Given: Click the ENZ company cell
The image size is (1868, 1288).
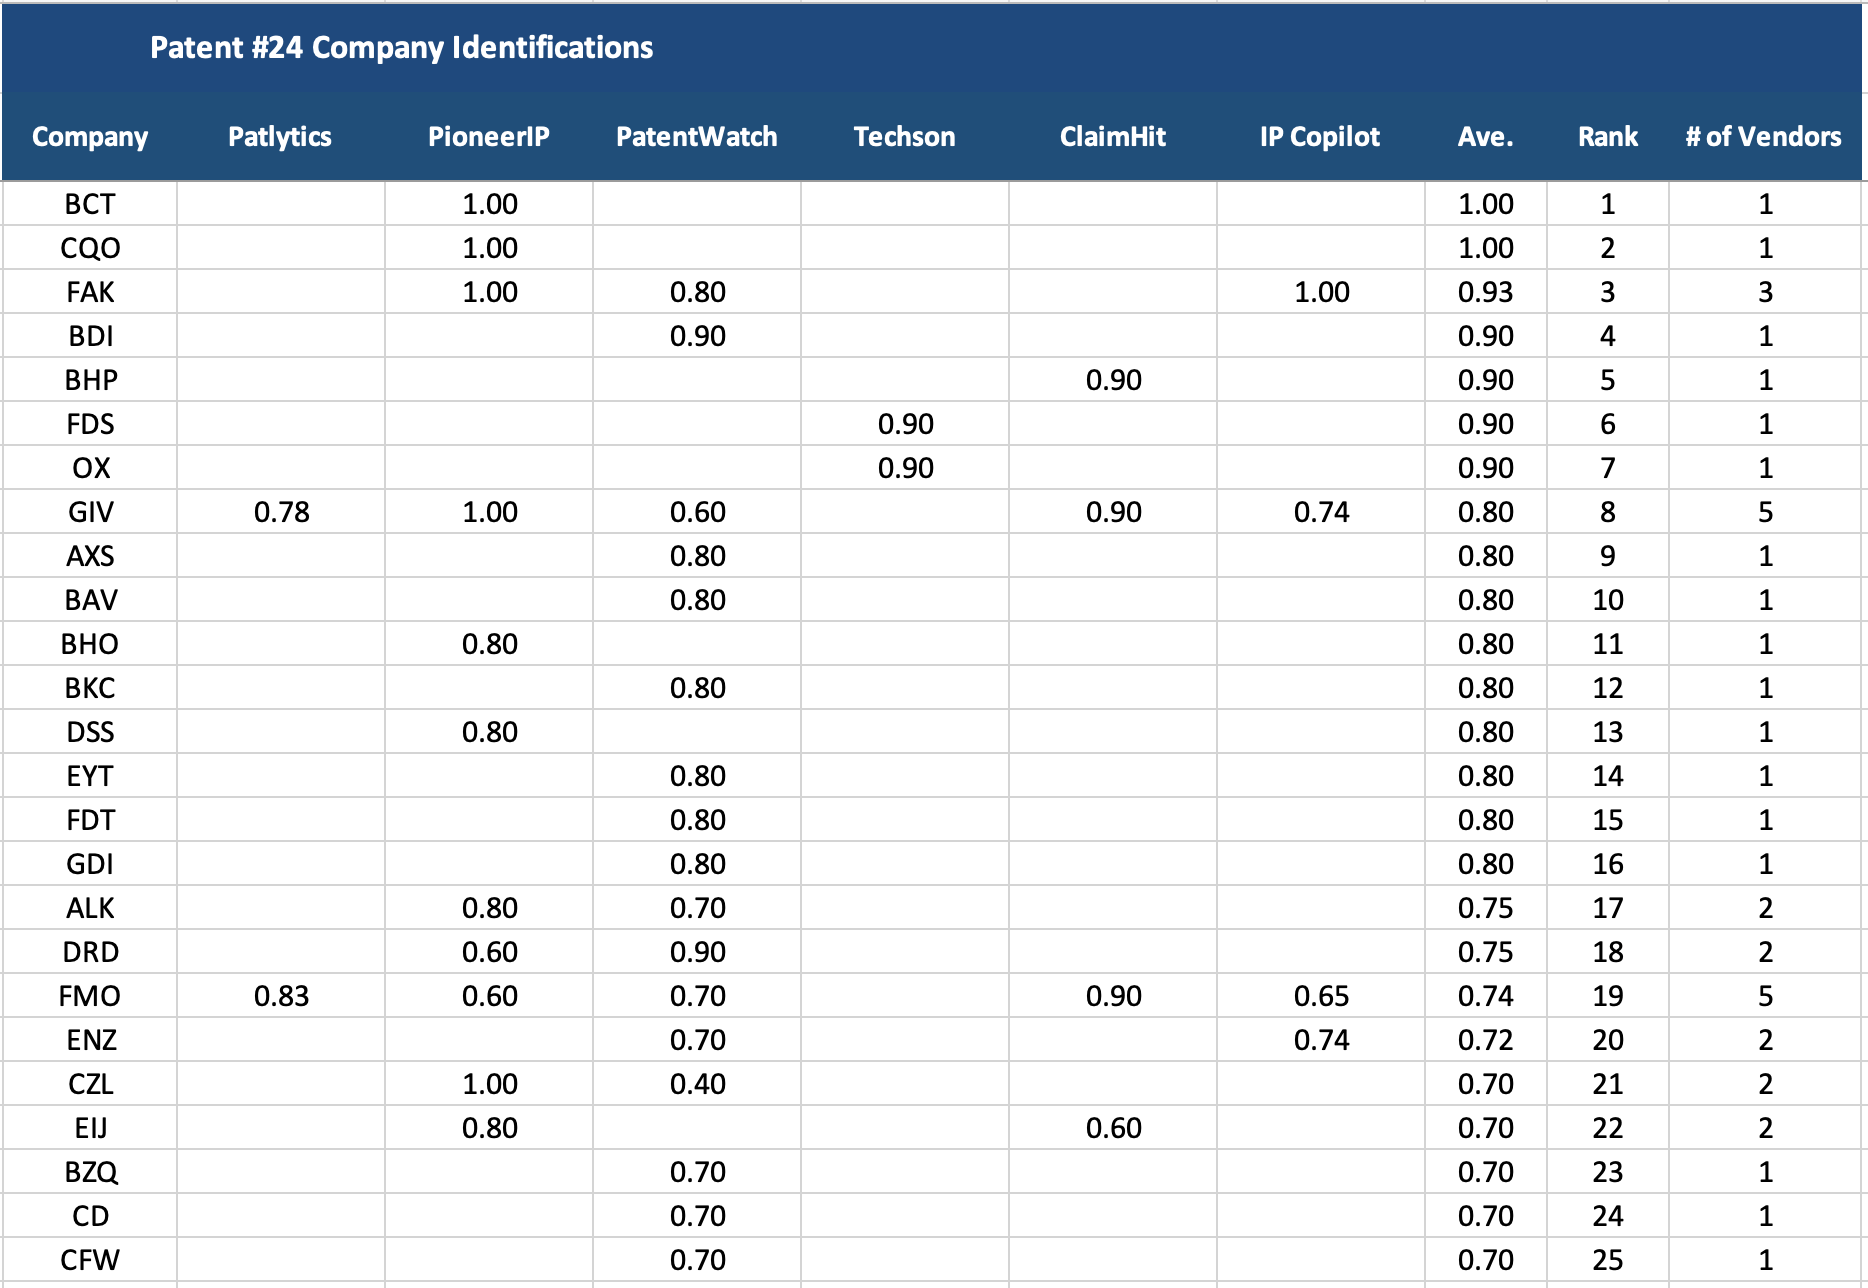Looking at the screenshot, I should (x=90, y=1040).
